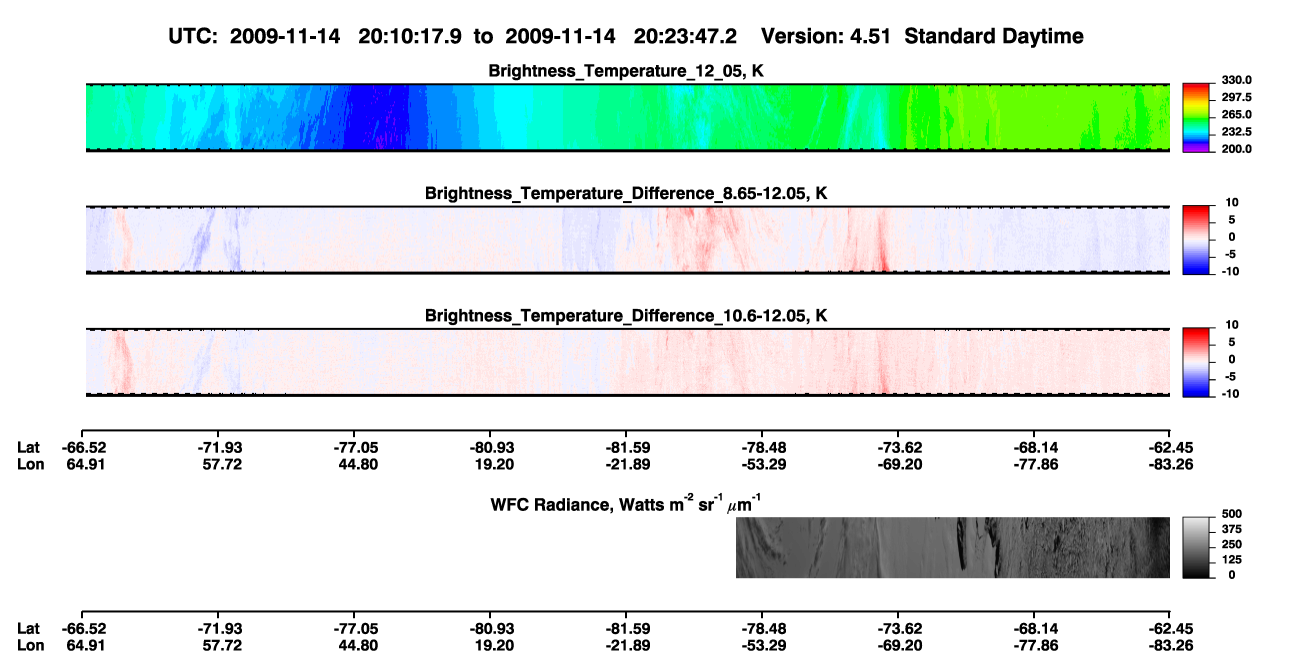The height and width of the screenshot is (667, 1300).
Task: Click the grayscale colorbar for WFC Radiance
Action: pos(1198,547)
